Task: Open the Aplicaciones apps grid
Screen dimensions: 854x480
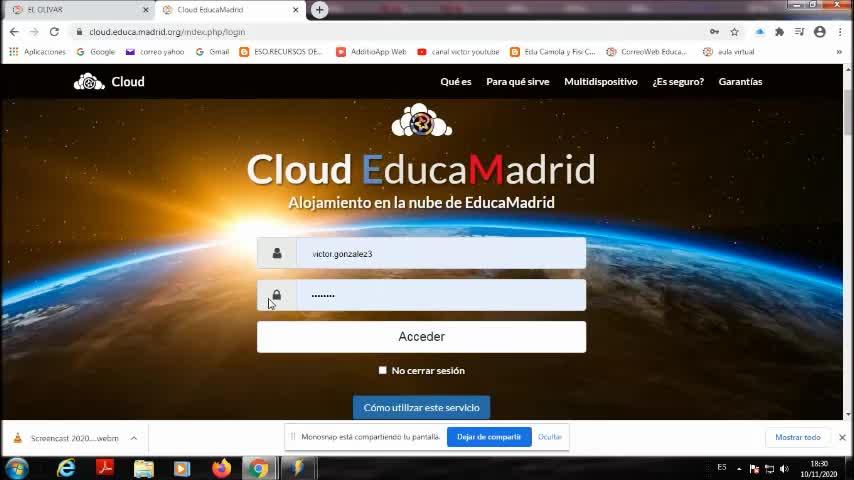Action: pyautogui.click(x=37, y=52)
